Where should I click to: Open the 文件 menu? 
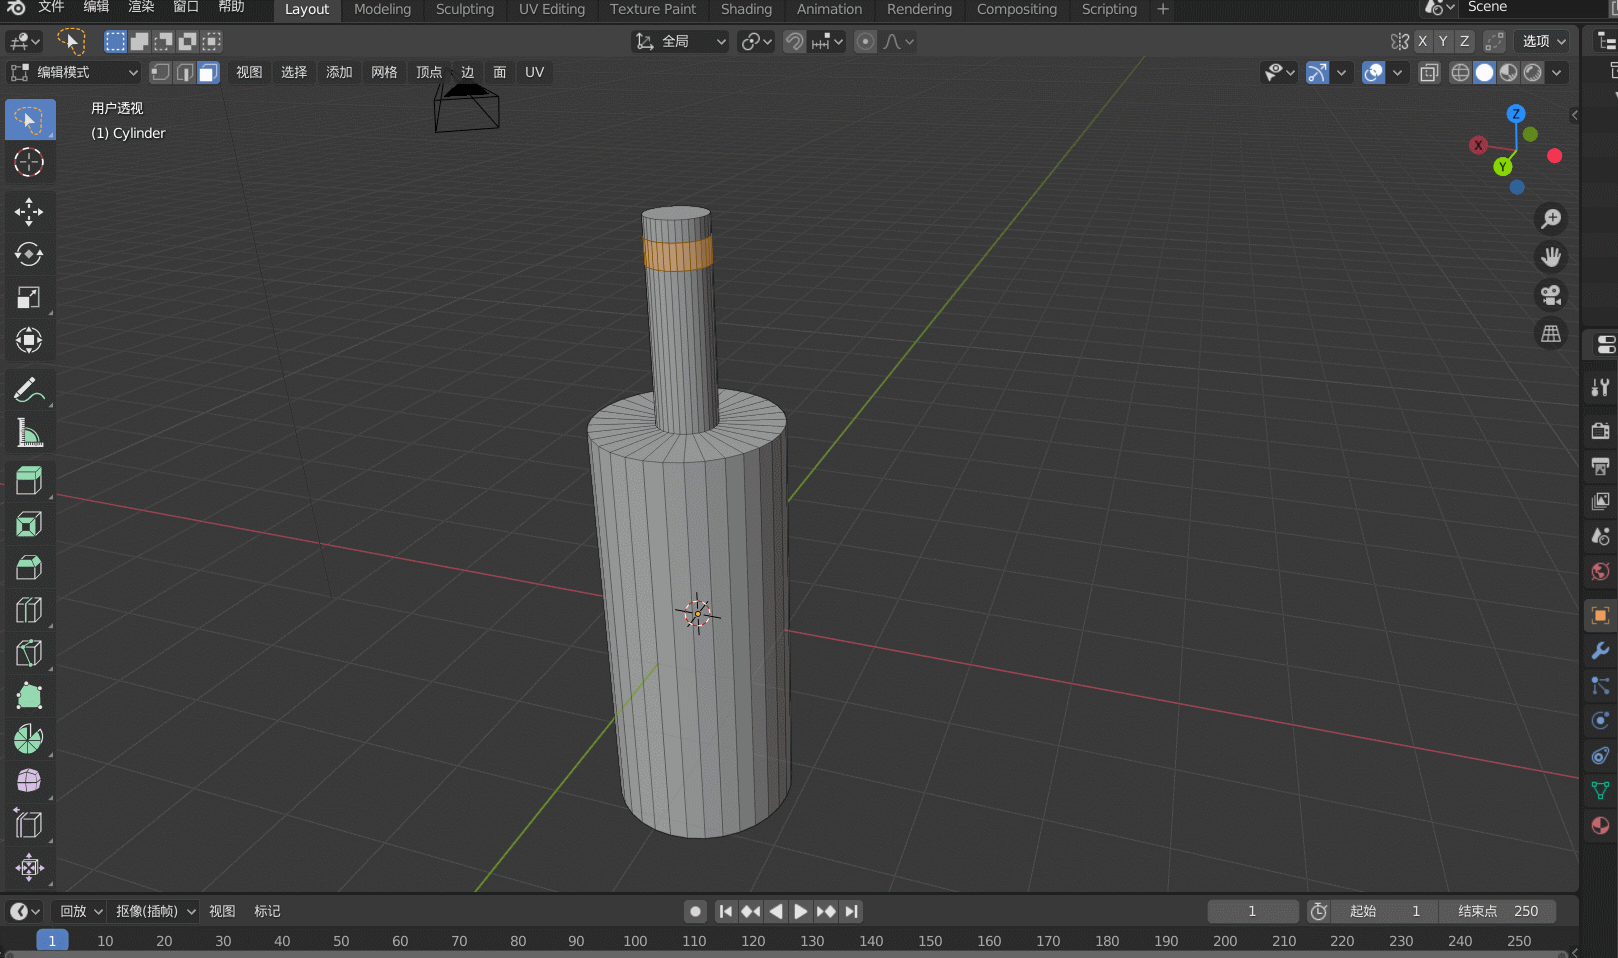[x=51, y=8]
